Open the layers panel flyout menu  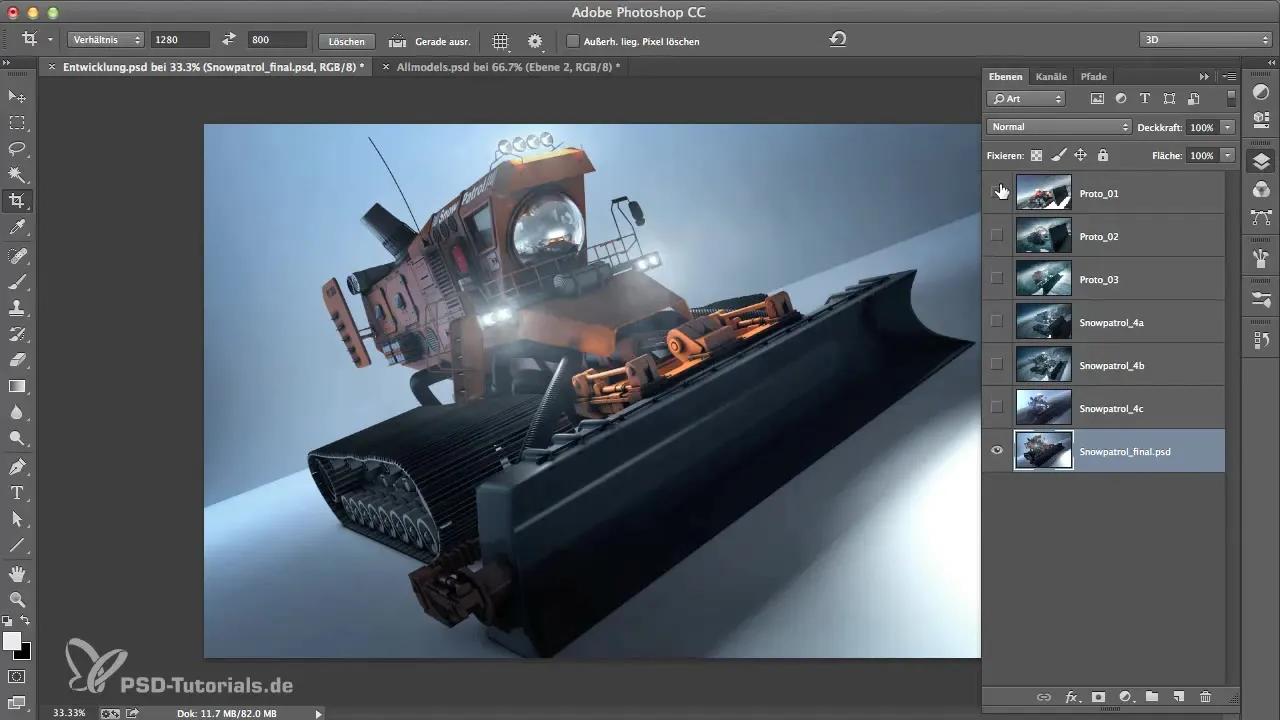[x=1230, y=76]
